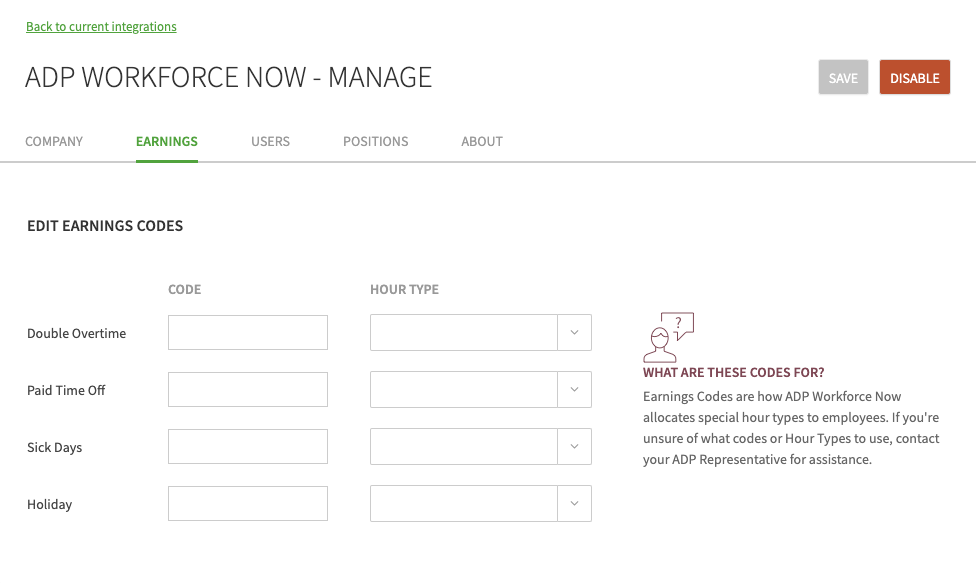Click the help person question icon

click(x=669, y=337)
